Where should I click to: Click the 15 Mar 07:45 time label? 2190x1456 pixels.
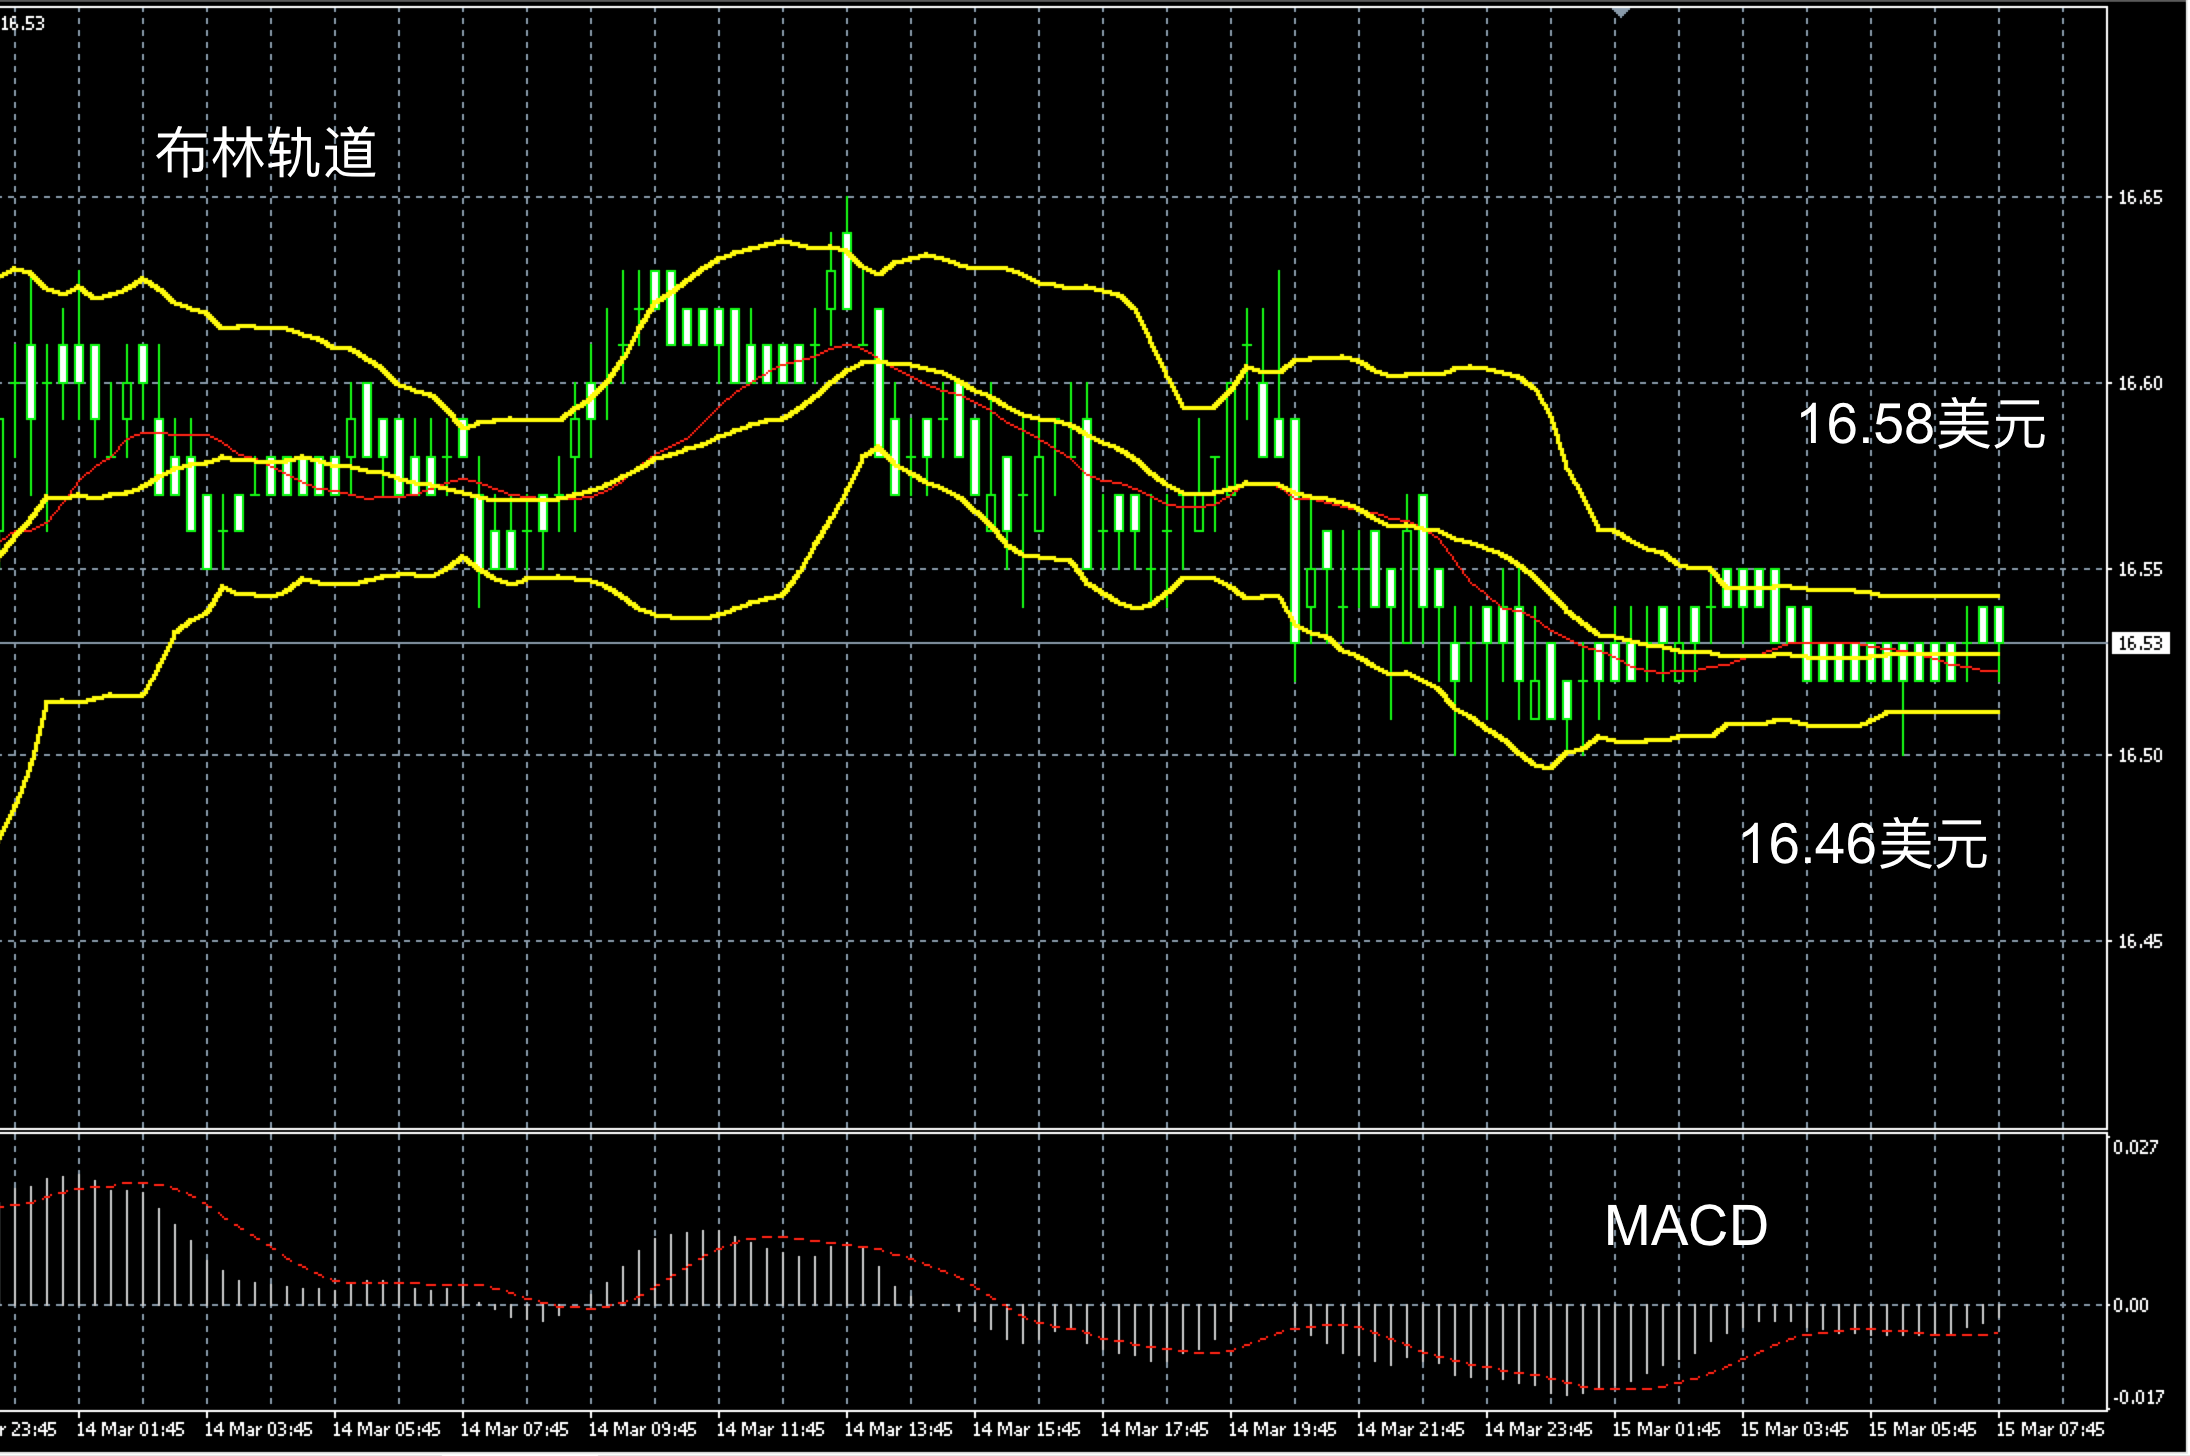tap(2050, 1429)
